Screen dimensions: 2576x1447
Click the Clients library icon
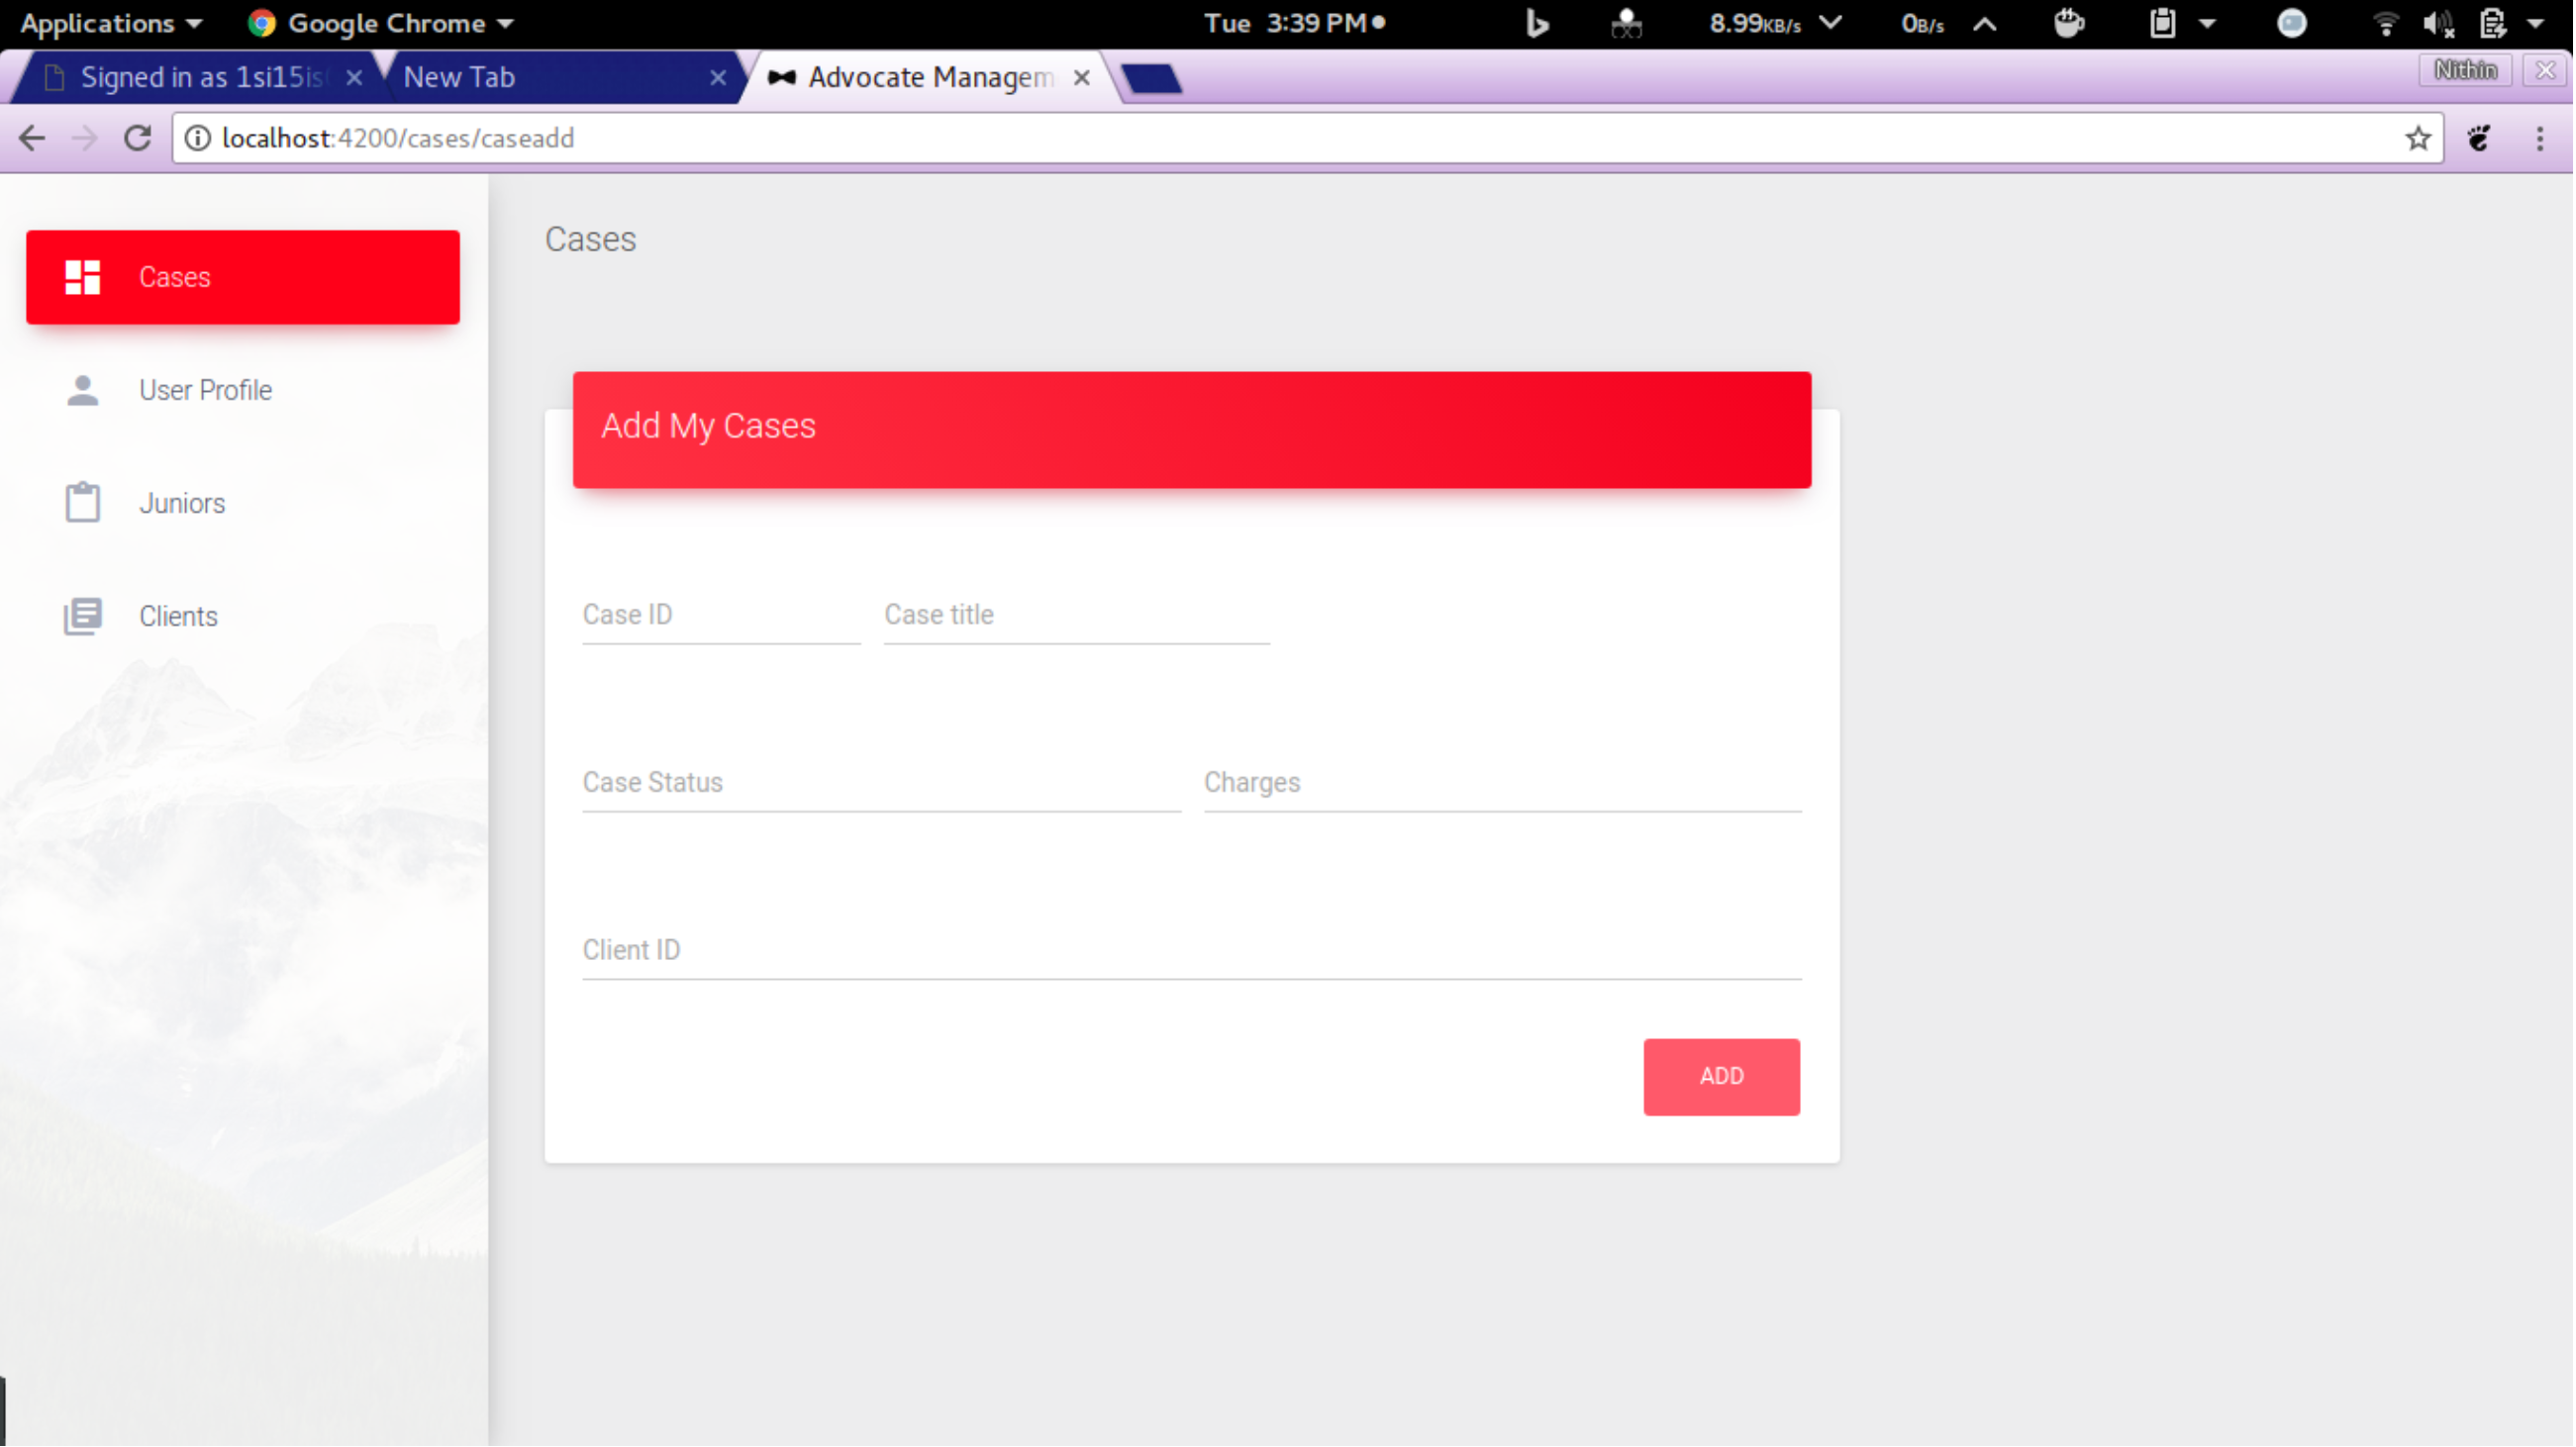[82, 616]
